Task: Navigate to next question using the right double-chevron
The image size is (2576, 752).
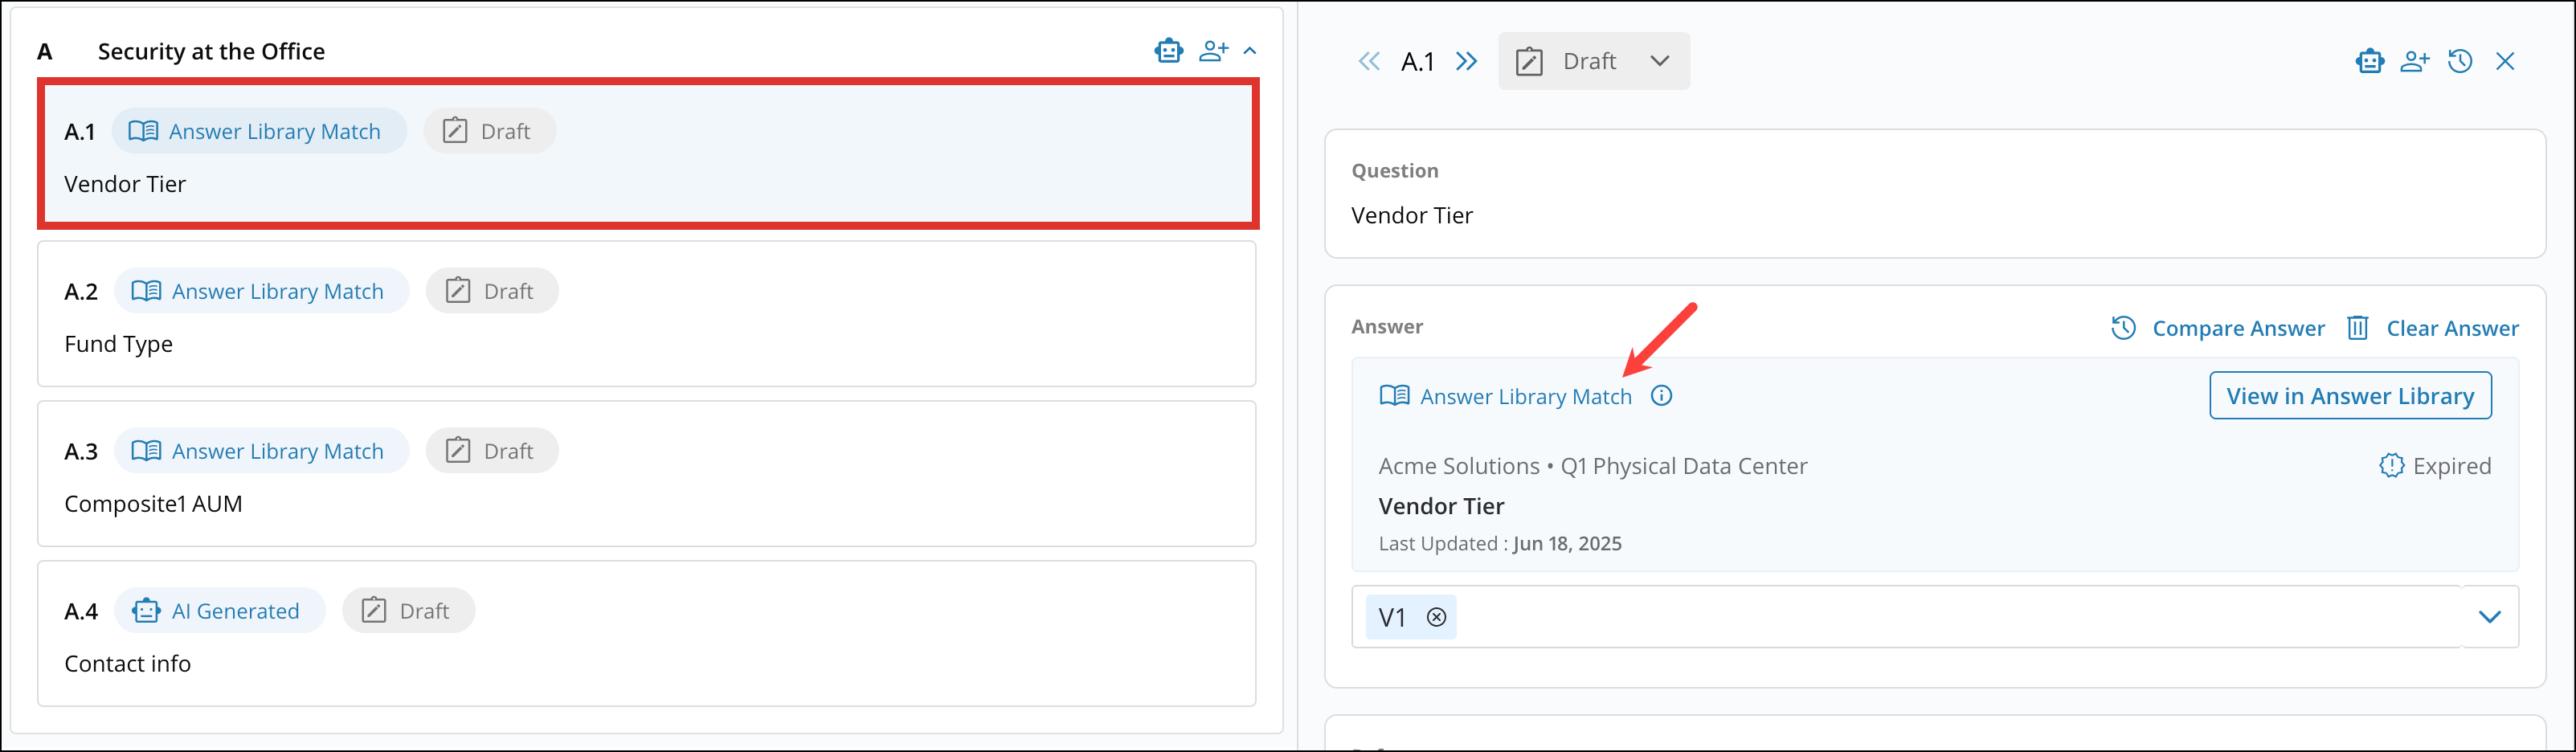Action: pos(1466,61)
